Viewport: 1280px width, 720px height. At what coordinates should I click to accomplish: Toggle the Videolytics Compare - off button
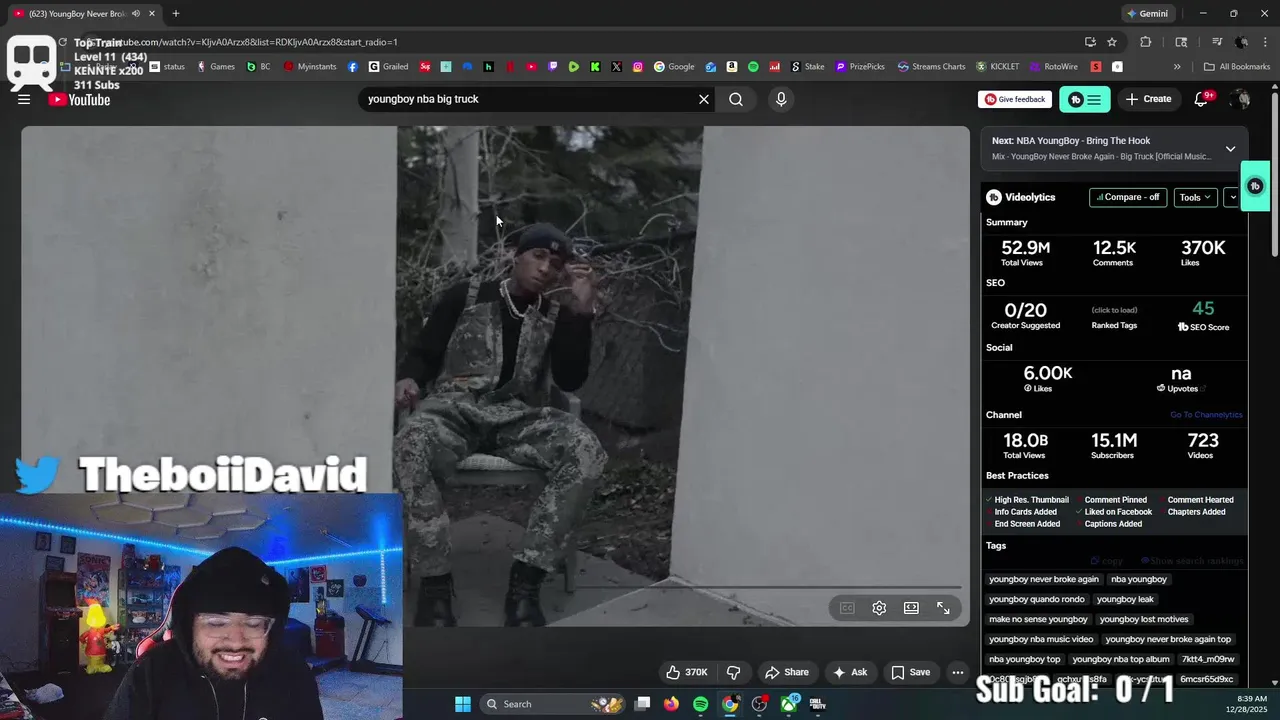click(1128, 197)
